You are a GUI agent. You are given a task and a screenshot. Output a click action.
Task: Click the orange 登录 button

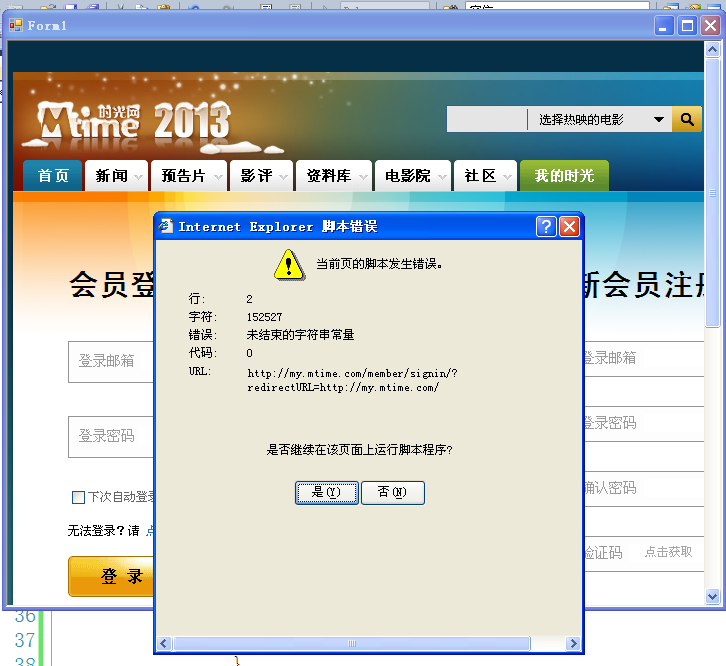pos(112,576)
